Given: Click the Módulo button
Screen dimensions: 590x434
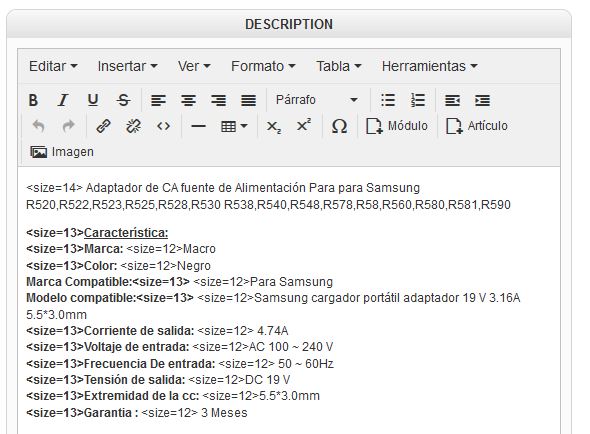Looking at the screenshot, I should pos(397,126).
